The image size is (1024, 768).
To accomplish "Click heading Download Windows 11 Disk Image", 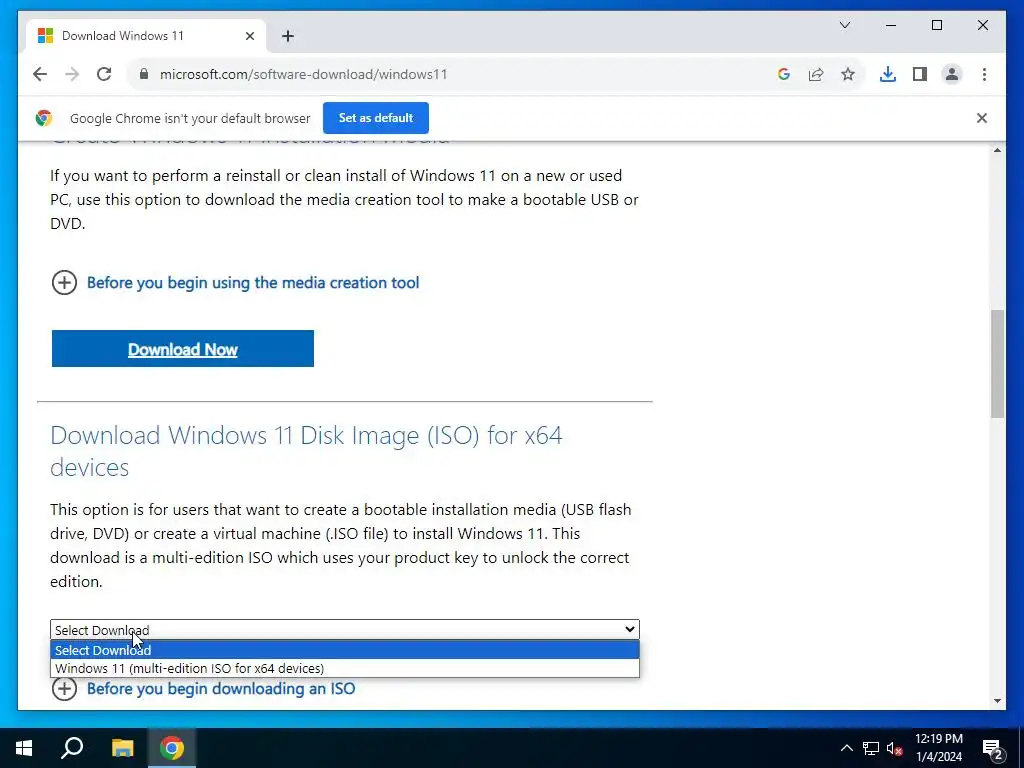I will click(x=306, y=451).
